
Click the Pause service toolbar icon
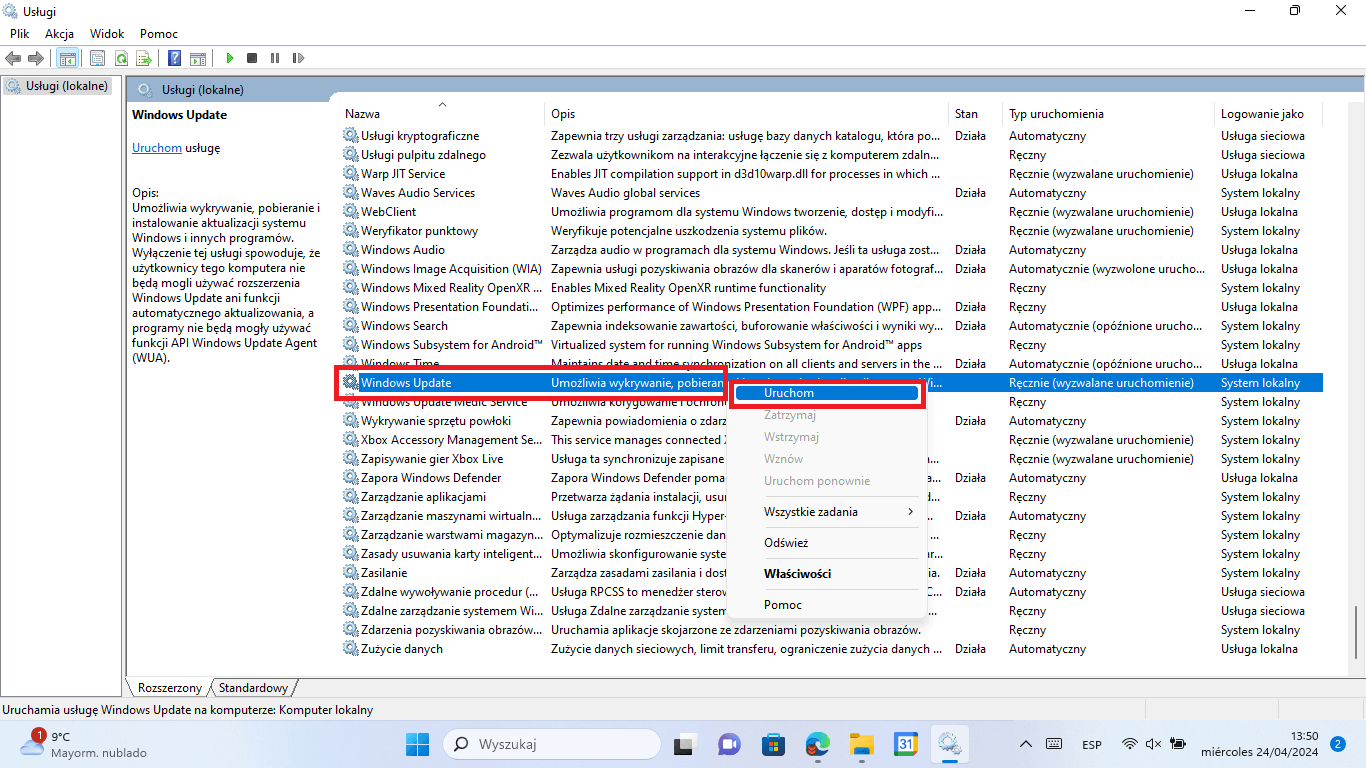click(275, 58)
